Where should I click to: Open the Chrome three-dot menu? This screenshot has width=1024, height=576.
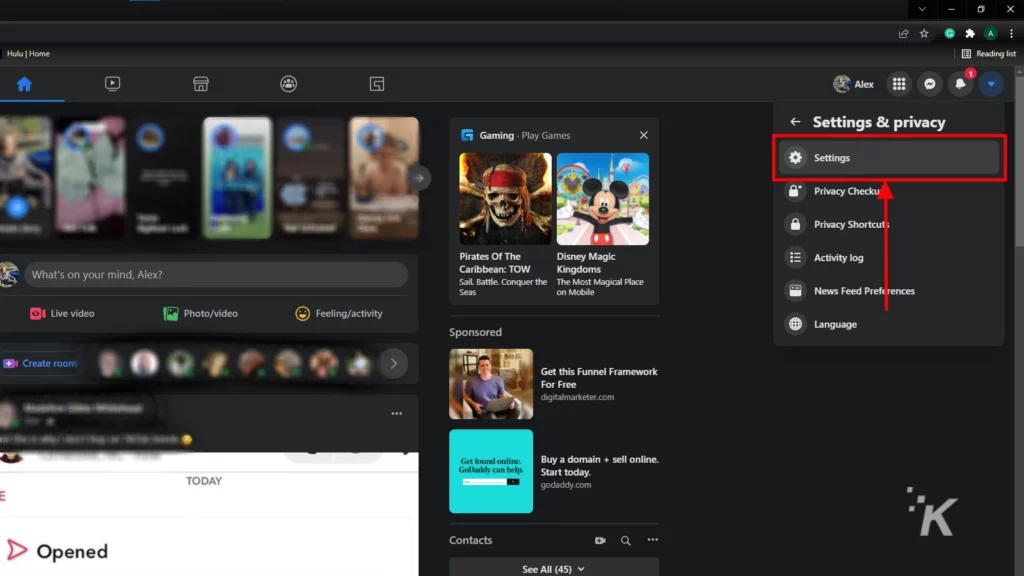[1012, 33]
